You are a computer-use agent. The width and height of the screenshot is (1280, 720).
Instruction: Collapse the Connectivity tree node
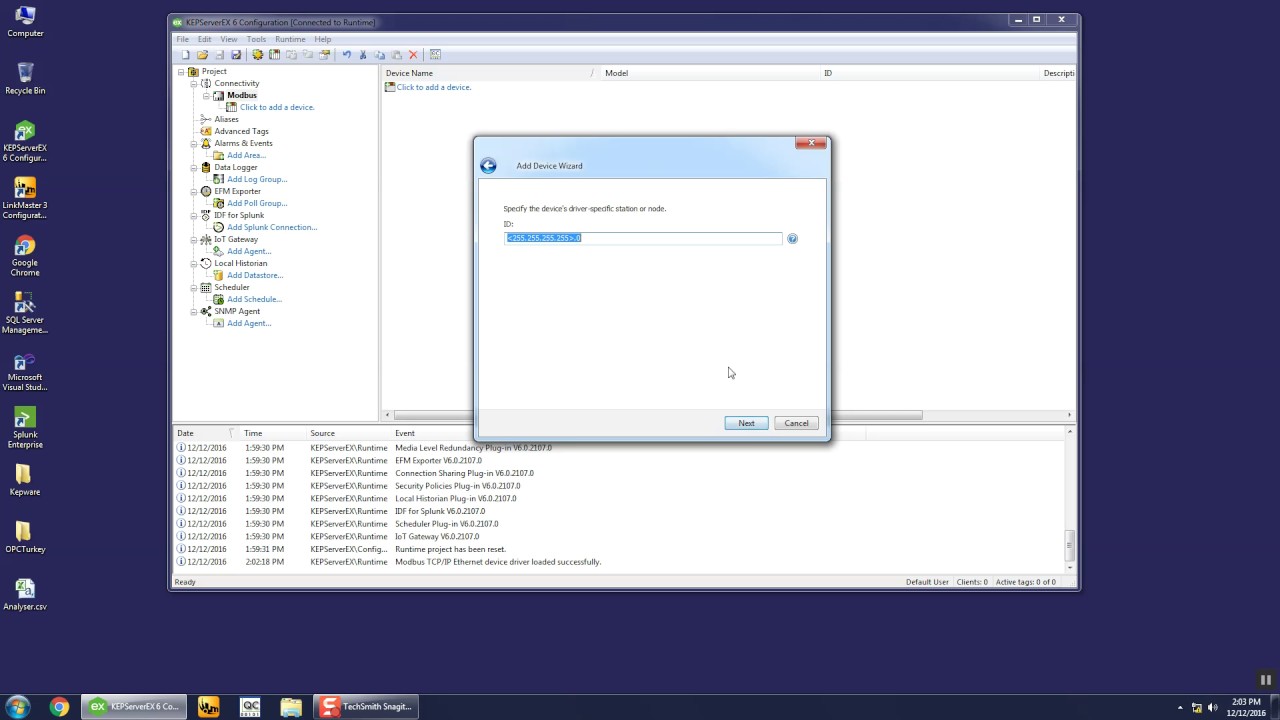194,84
